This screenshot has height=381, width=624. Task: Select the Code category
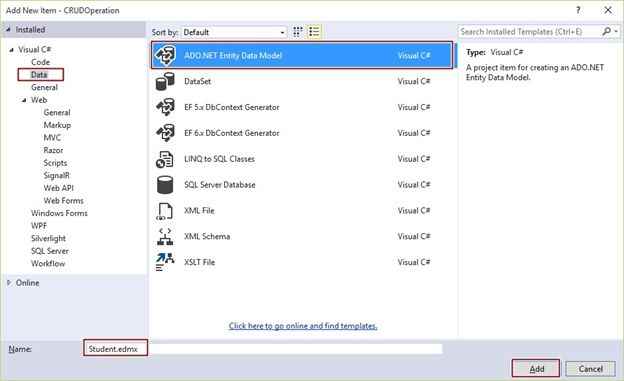tap(41, 62)
